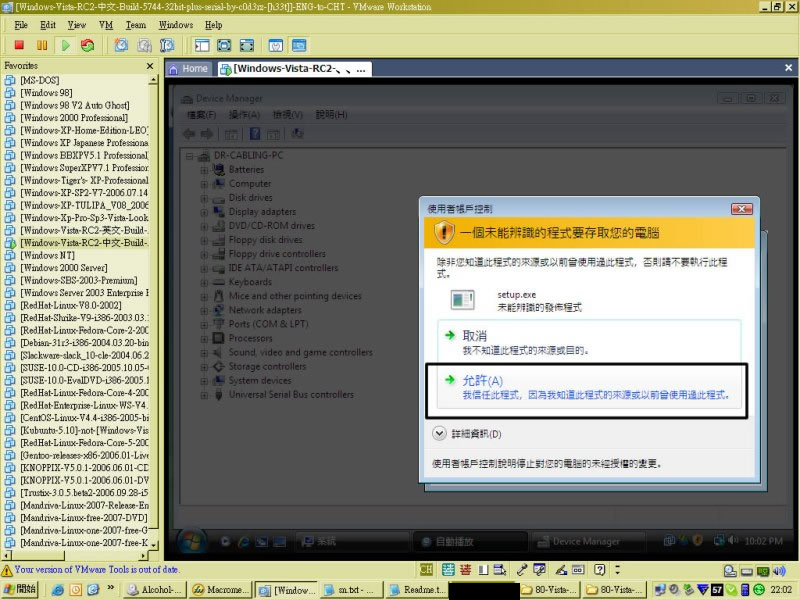
Task: Close the current VM tab
Action: [788, 67]
